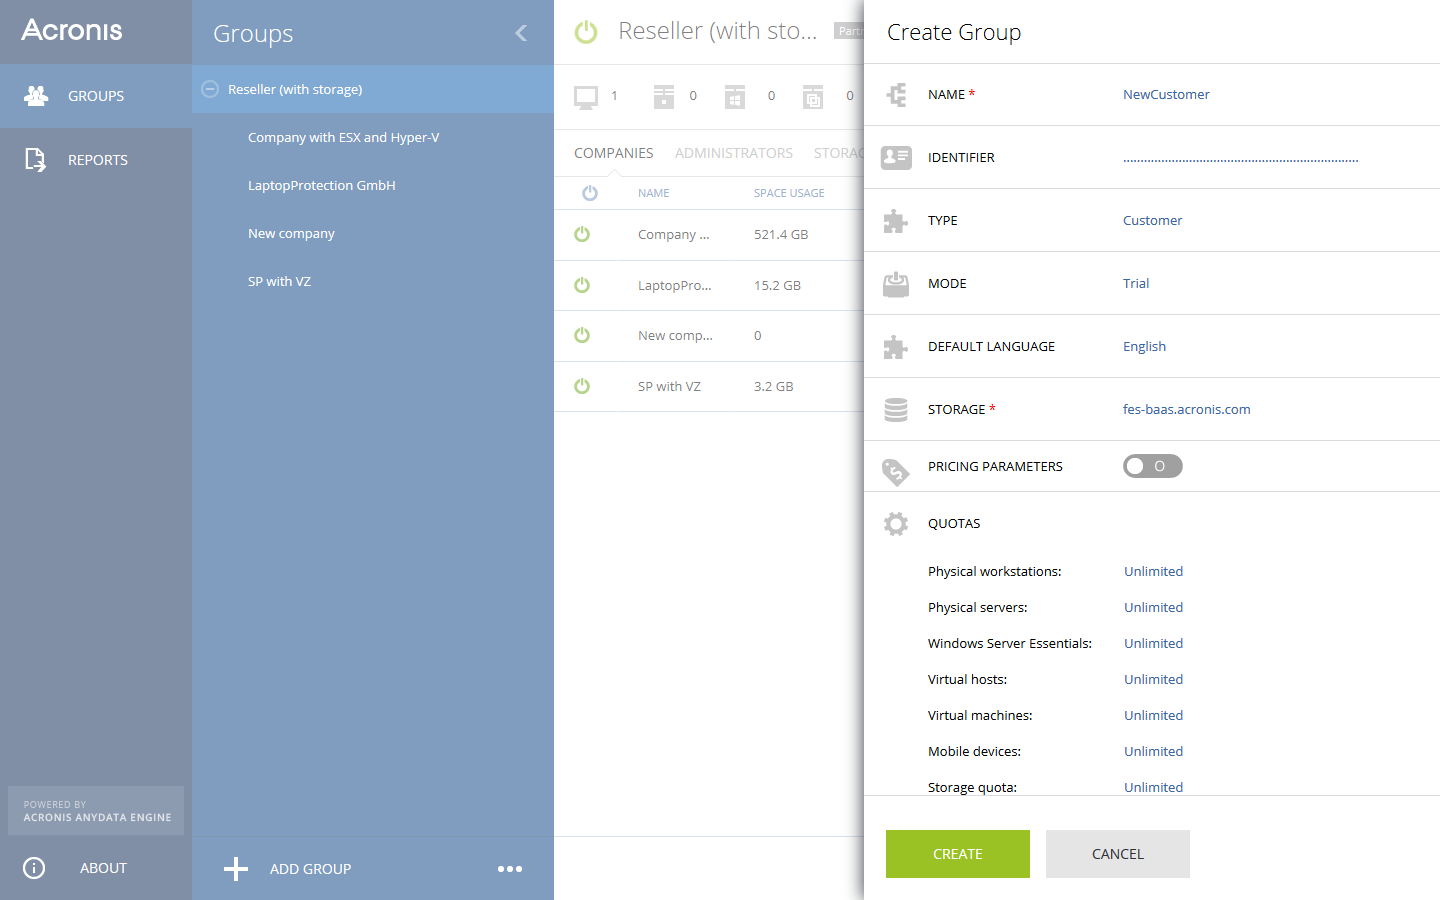
Task: Click the Identifier input field
Action: click(1240, 157)
